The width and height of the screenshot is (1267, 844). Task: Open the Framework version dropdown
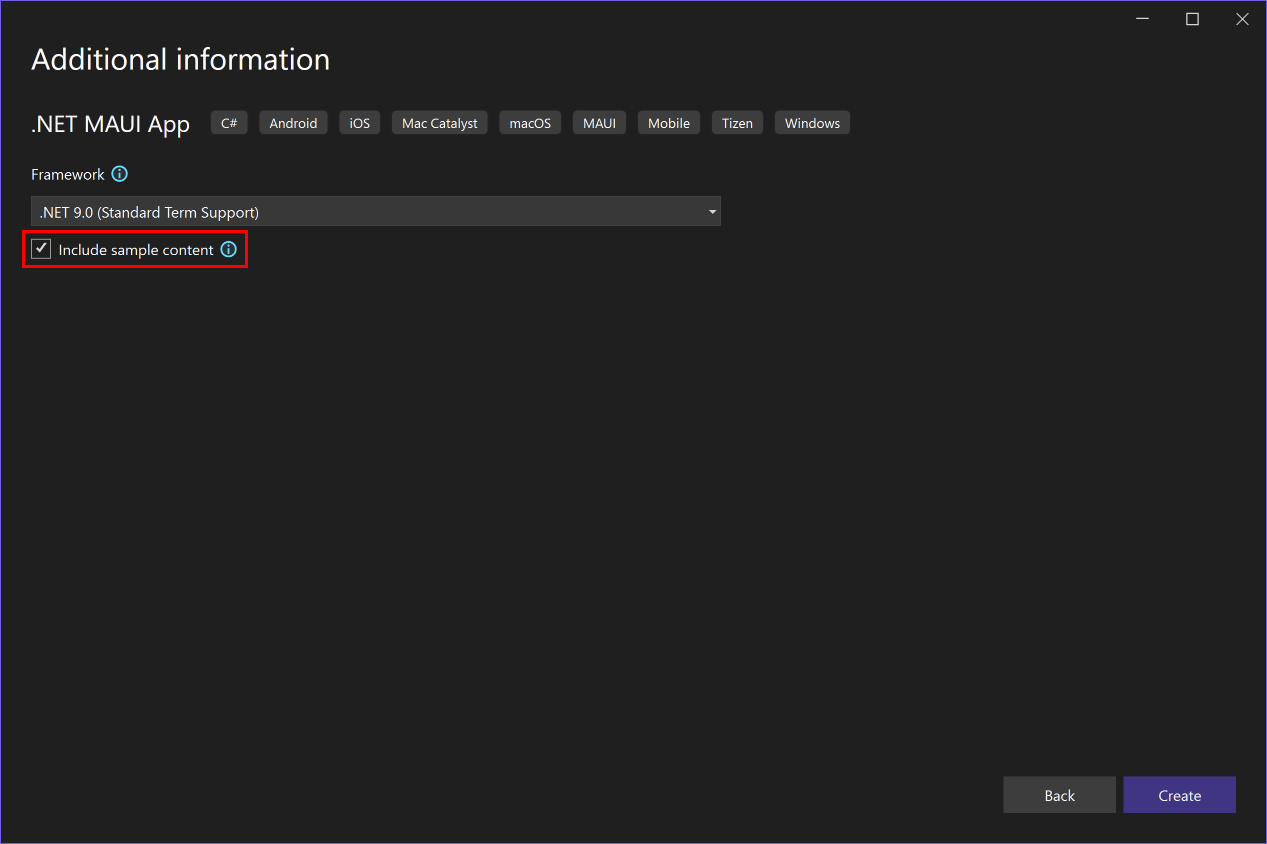point(375,211)
